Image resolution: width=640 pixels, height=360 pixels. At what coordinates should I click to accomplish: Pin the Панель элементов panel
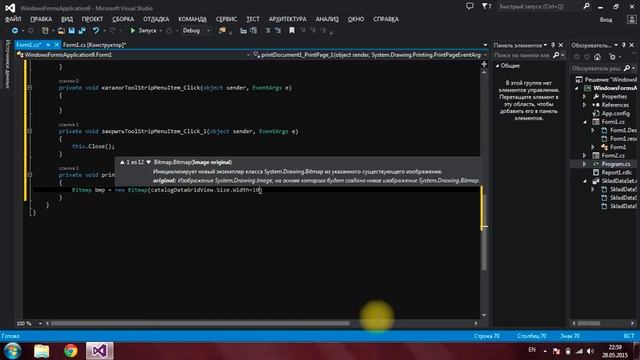pyautogui.click(x=553, y=45)
